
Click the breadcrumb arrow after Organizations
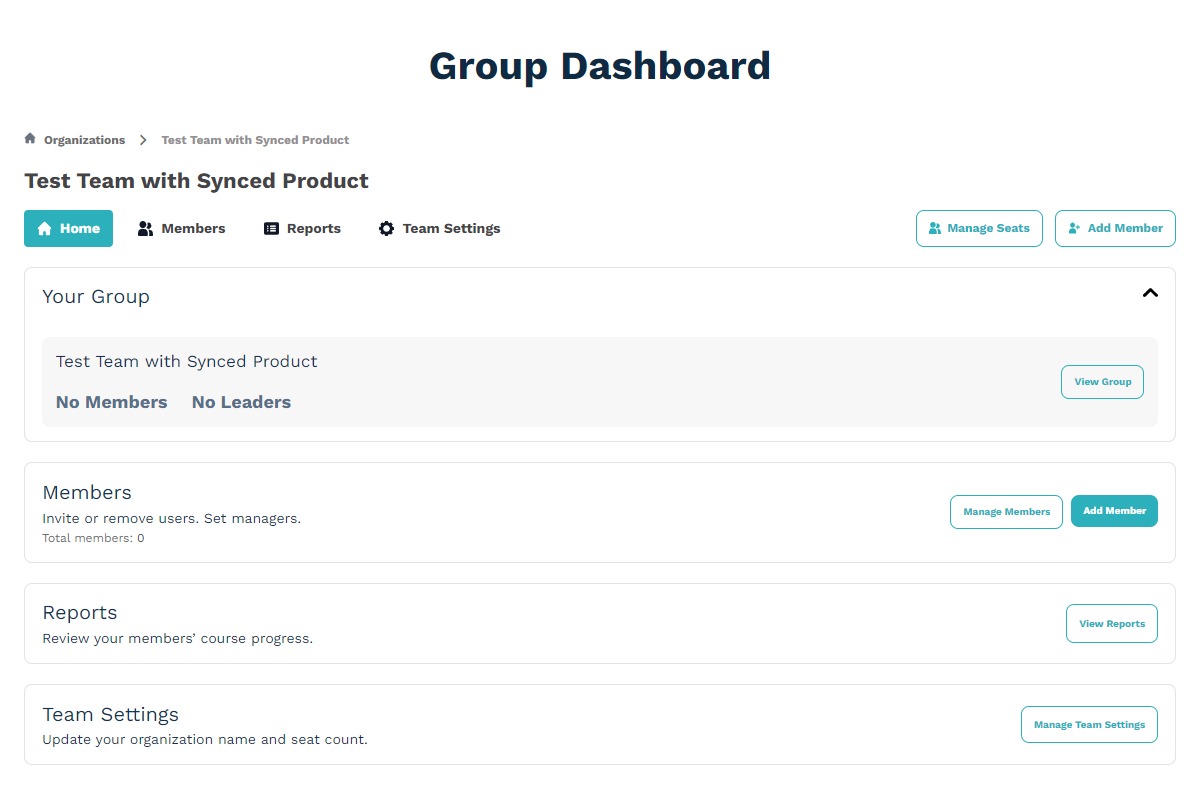(143, 140)
